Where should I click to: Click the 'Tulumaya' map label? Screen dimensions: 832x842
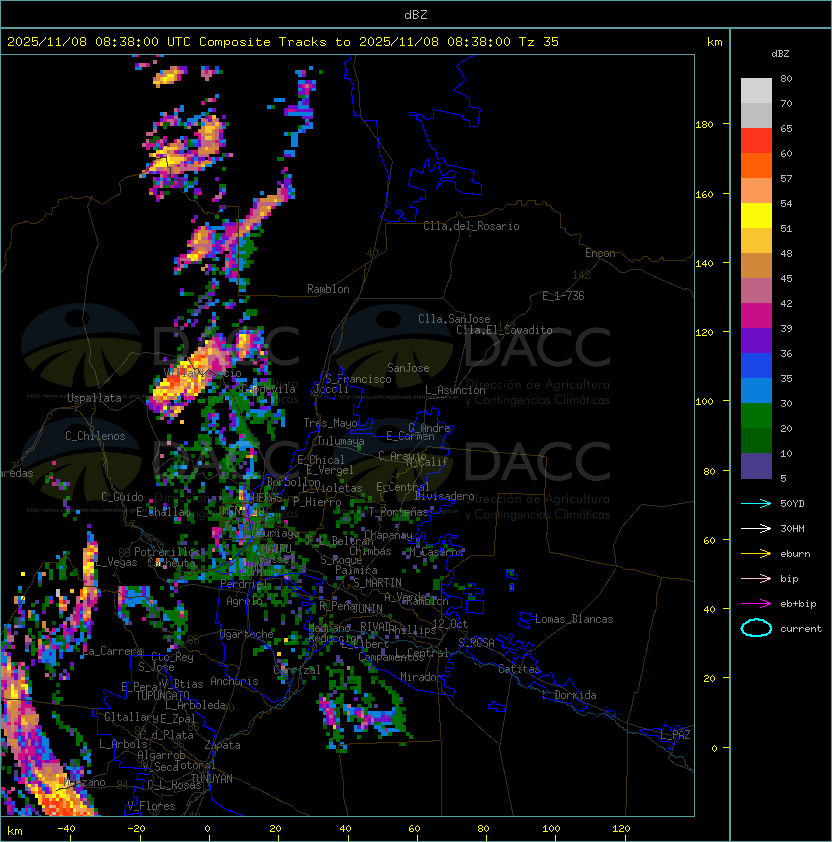pyautogui.click(x=341, y=441)
